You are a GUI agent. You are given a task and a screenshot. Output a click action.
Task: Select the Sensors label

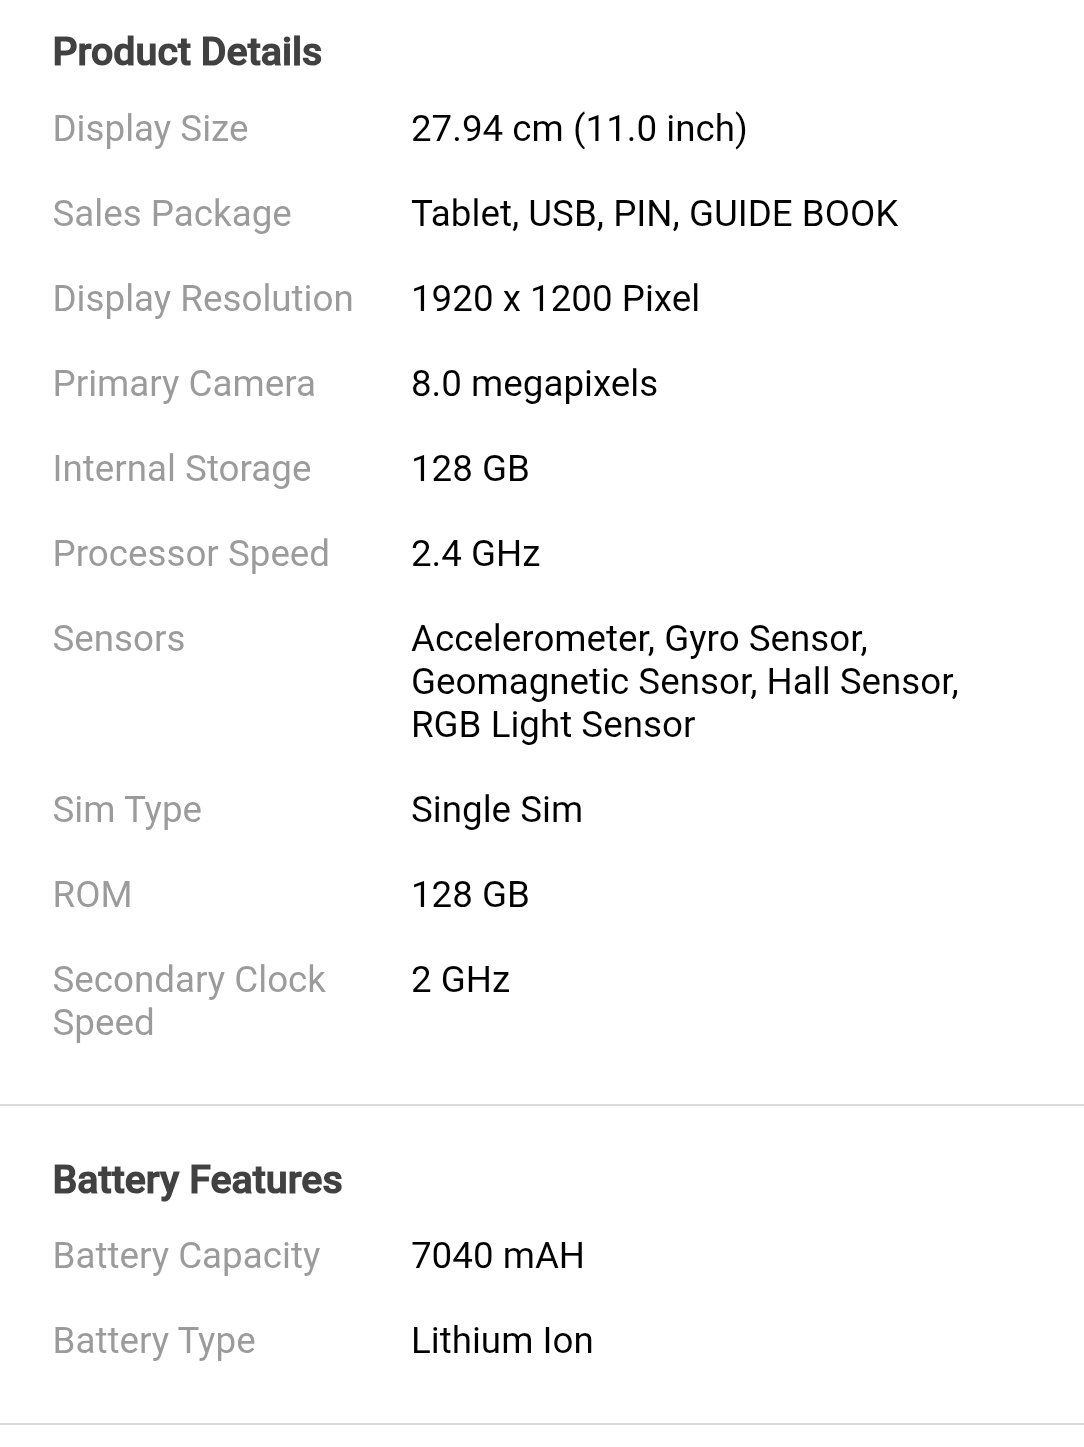coord(119,639)
